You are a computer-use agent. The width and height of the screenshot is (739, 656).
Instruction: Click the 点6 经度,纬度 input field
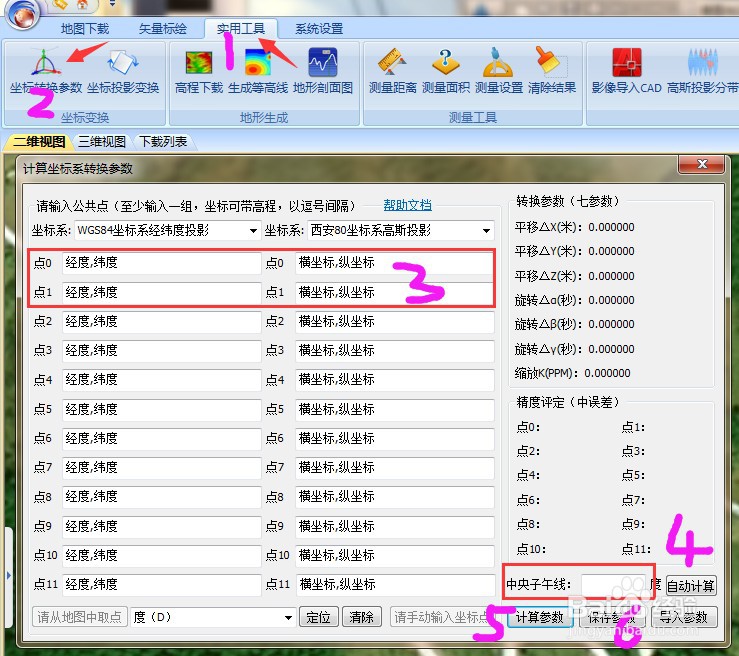(x=161, y=439)
